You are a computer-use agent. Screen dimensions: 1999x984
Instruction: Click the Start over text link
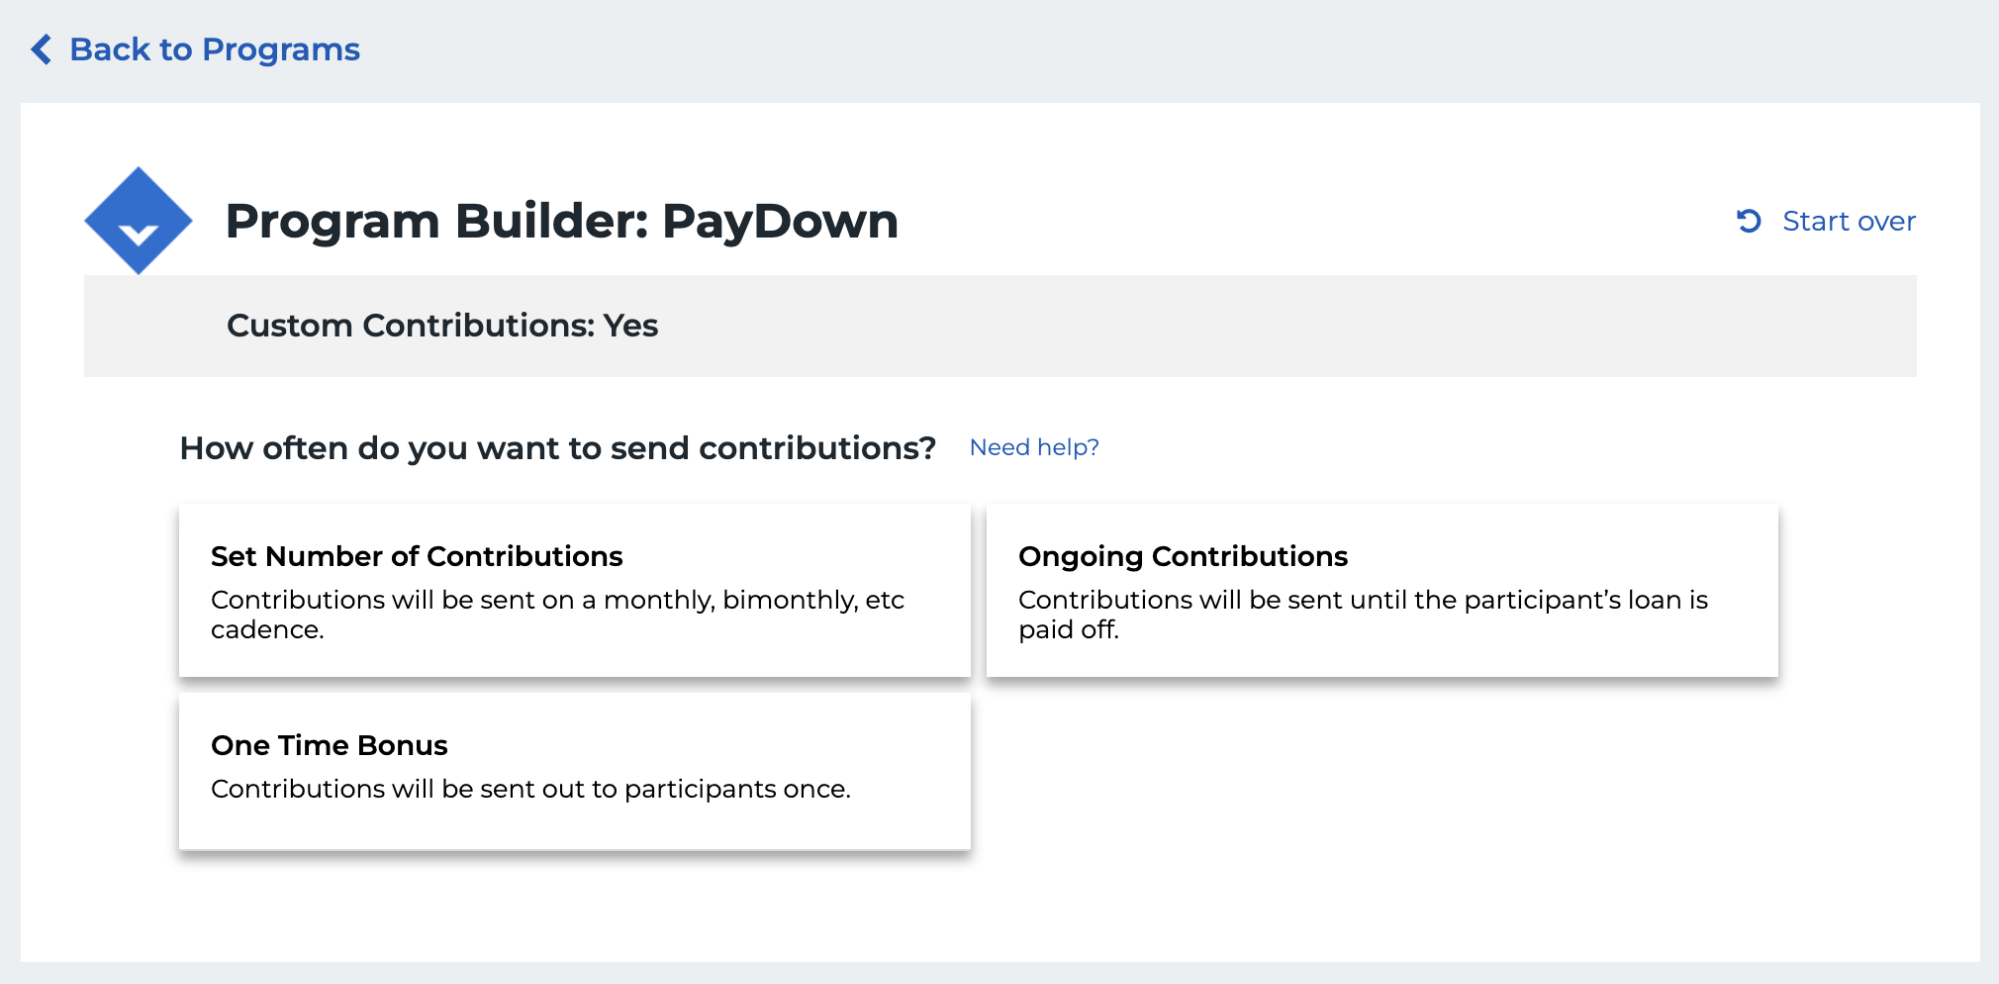click(x=1848, y=221)
